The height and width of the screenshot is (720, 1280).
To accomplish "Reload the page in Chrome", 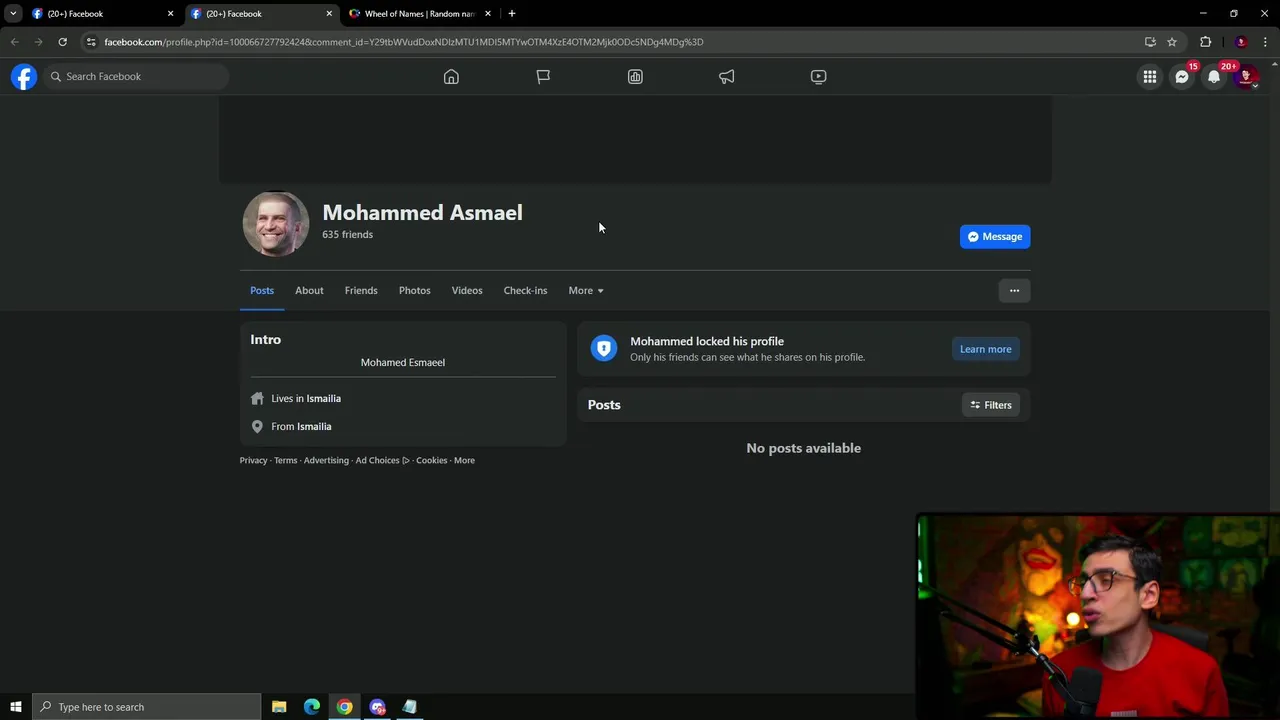I will (62, 42).
